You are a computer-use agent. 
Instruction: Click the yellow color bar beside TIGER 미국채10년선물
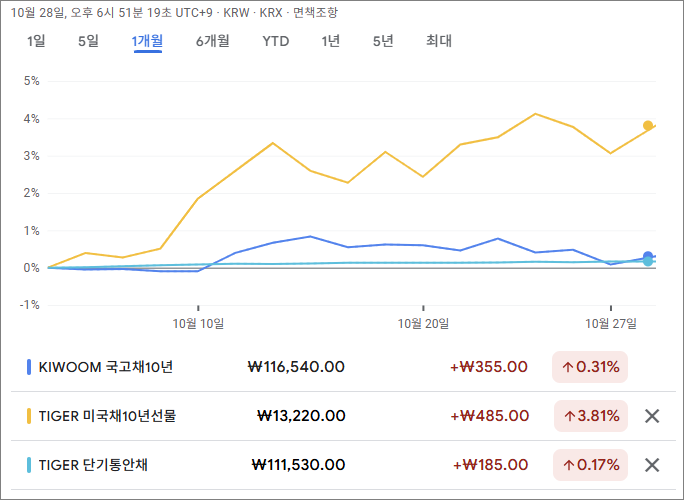click(x=29, y=416)
